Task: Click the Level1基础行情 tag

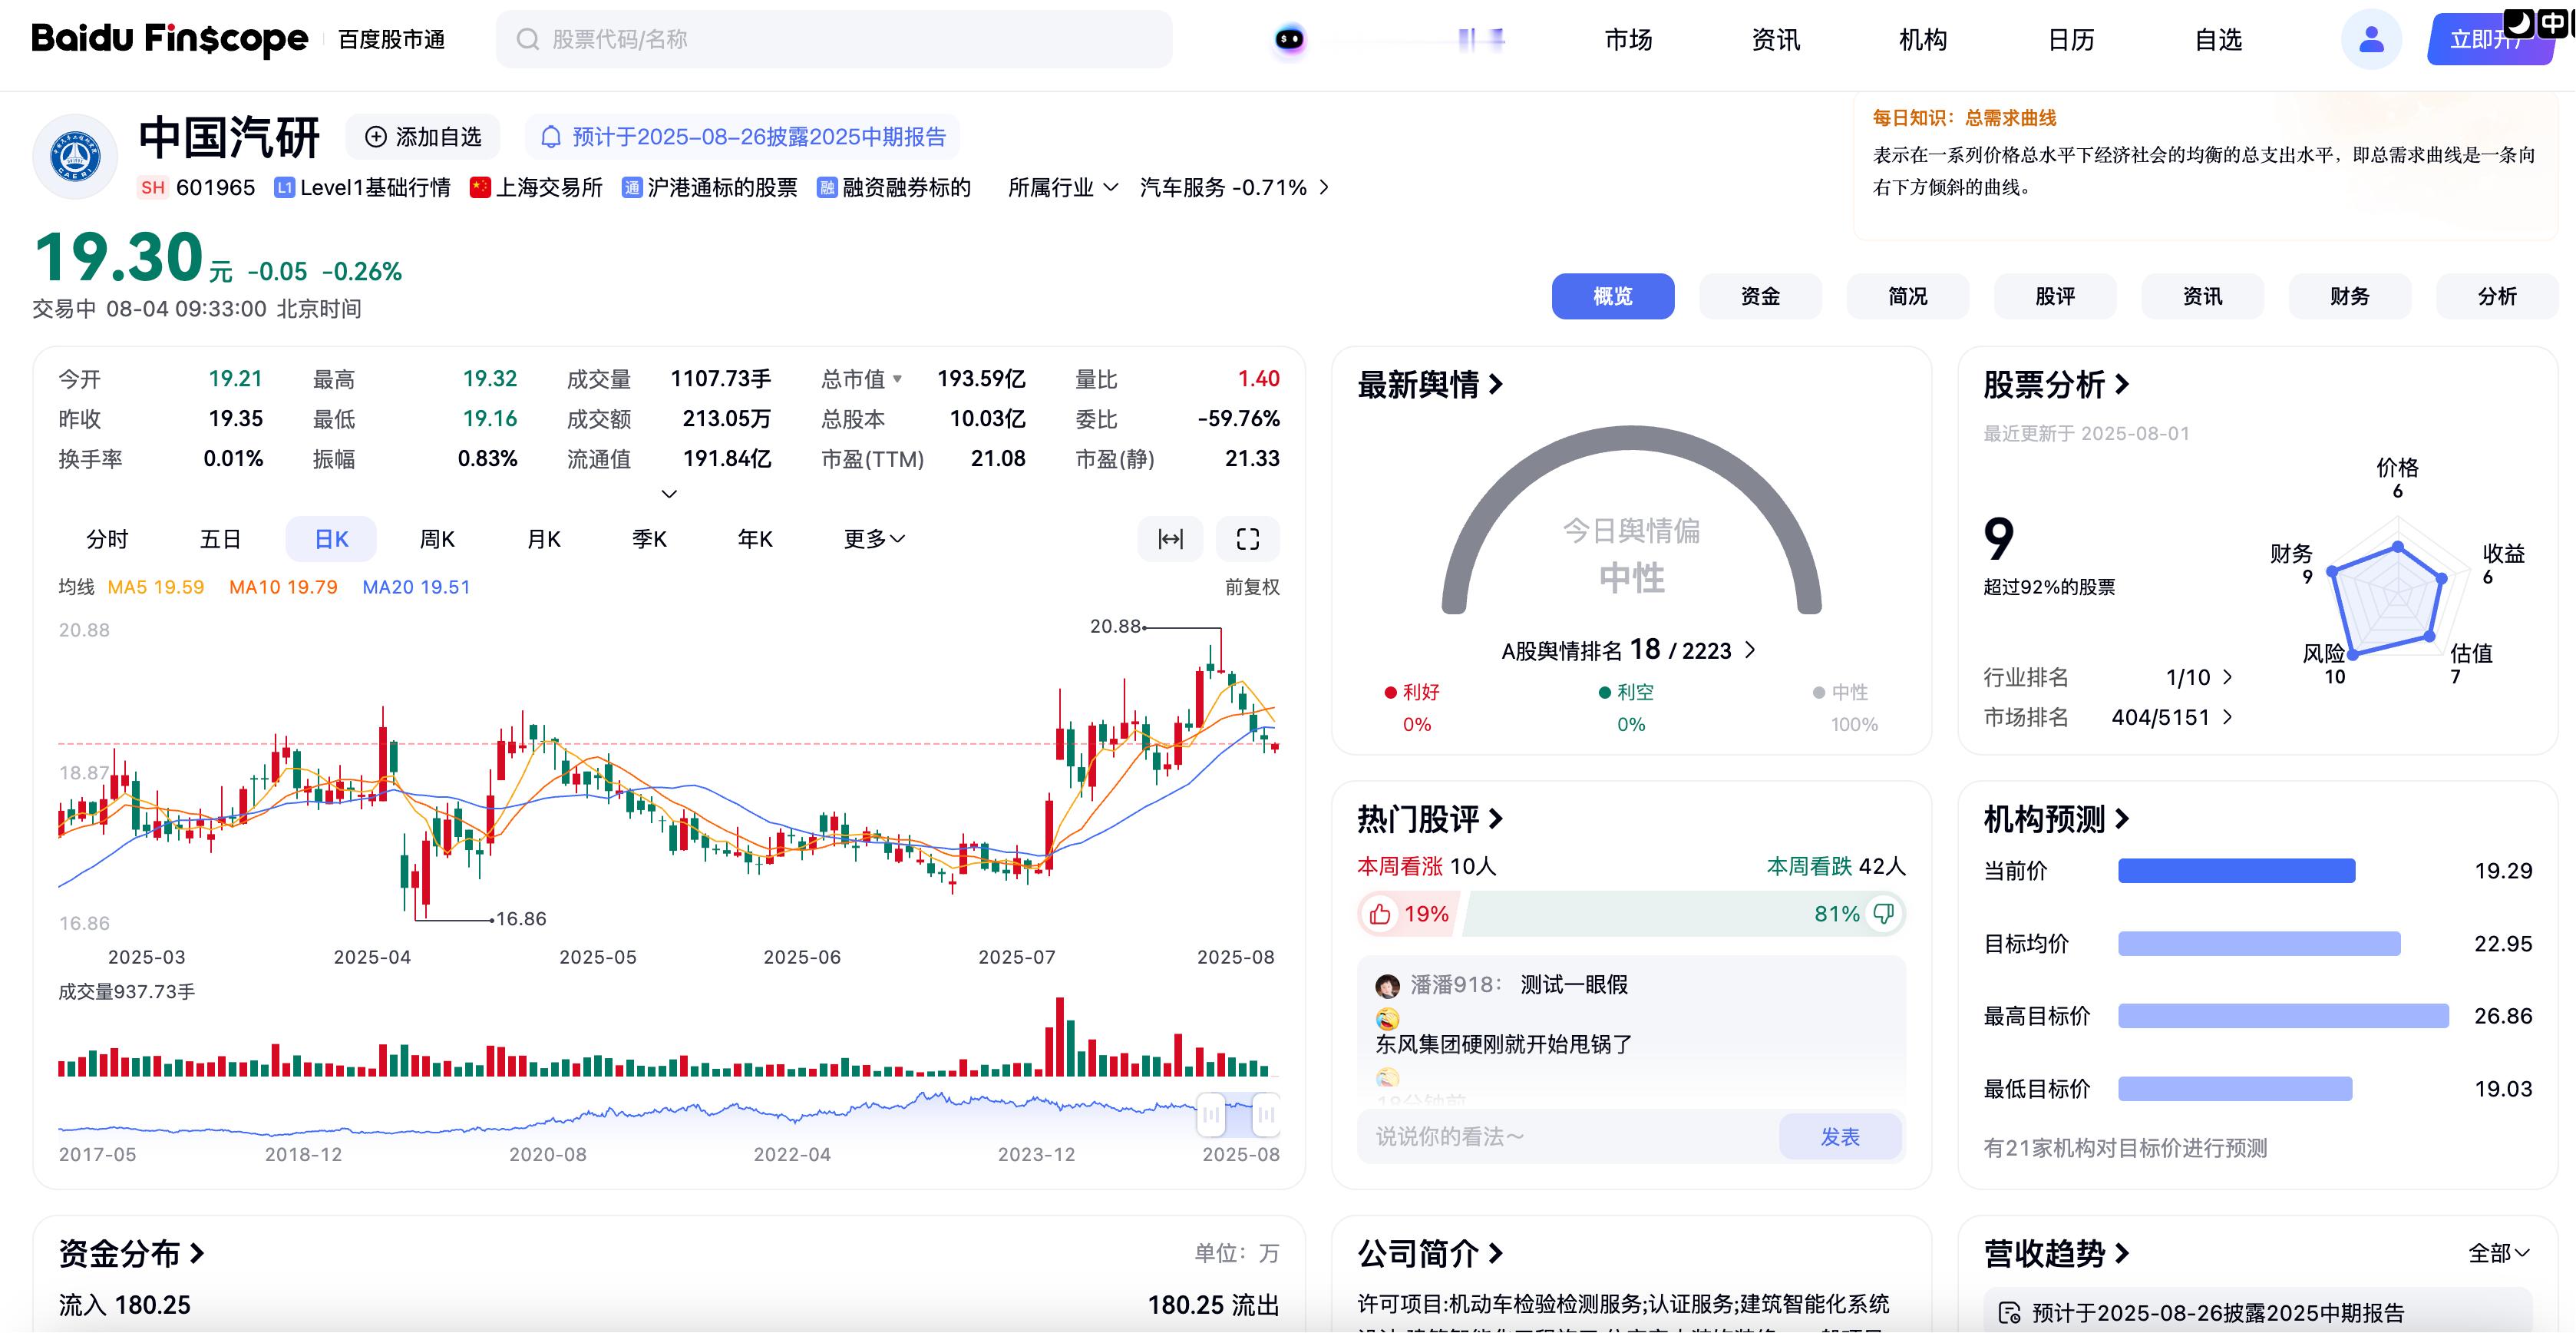Action: click(362, 188)
